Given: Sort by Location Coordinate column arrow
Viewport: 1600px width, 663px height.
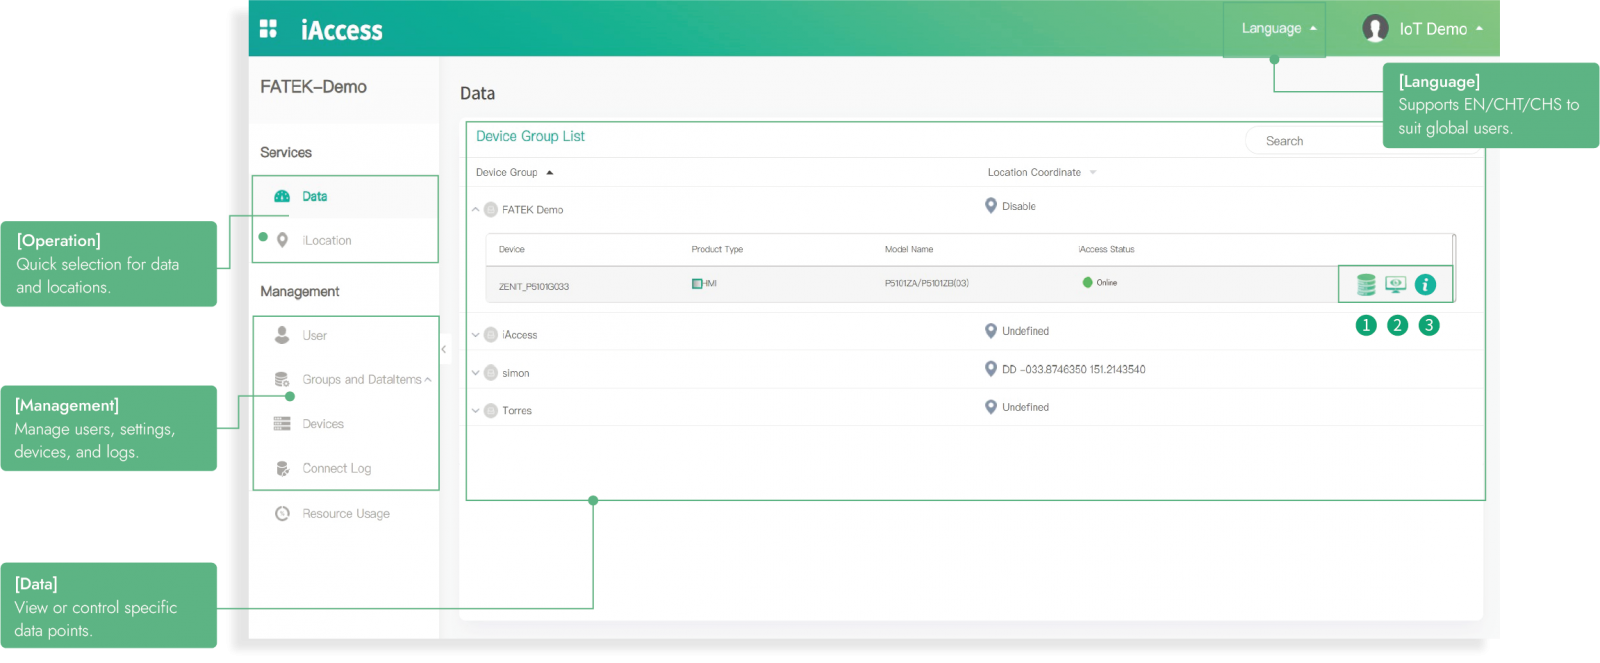Looking at the screenshot, I should pos(1093,173).
